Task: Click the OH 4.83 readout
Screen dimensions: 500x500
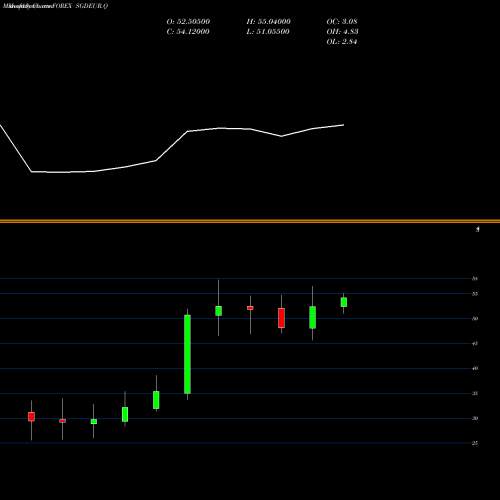Action: (x=343, y=32)
